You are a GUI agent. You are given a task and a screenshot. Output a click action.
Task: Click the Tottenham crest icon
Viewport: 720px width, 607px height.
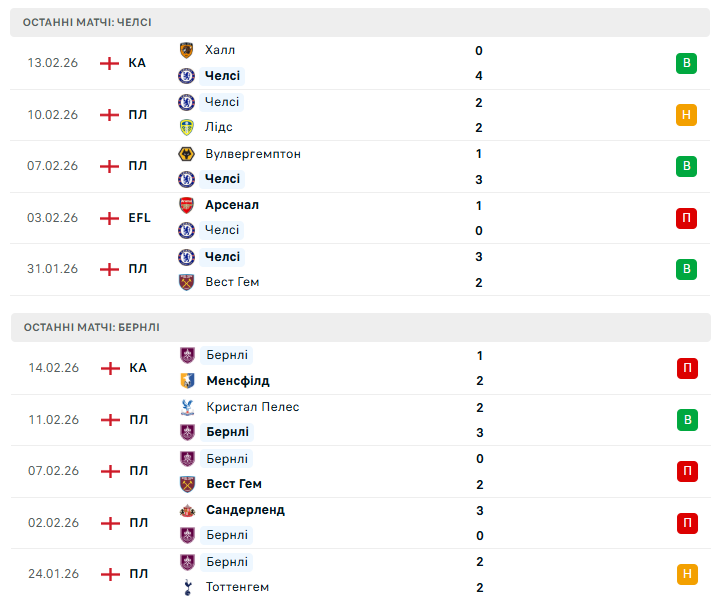coord(186,587)
